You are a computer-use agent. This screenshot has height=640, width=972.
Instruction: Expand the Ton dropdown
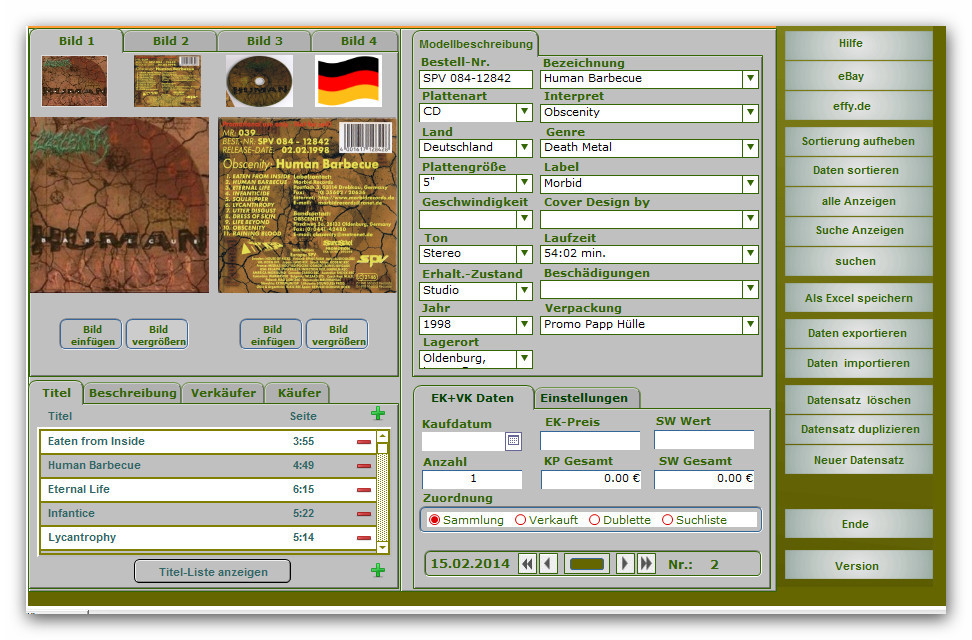pyautogui.click(x=524, y=254)
